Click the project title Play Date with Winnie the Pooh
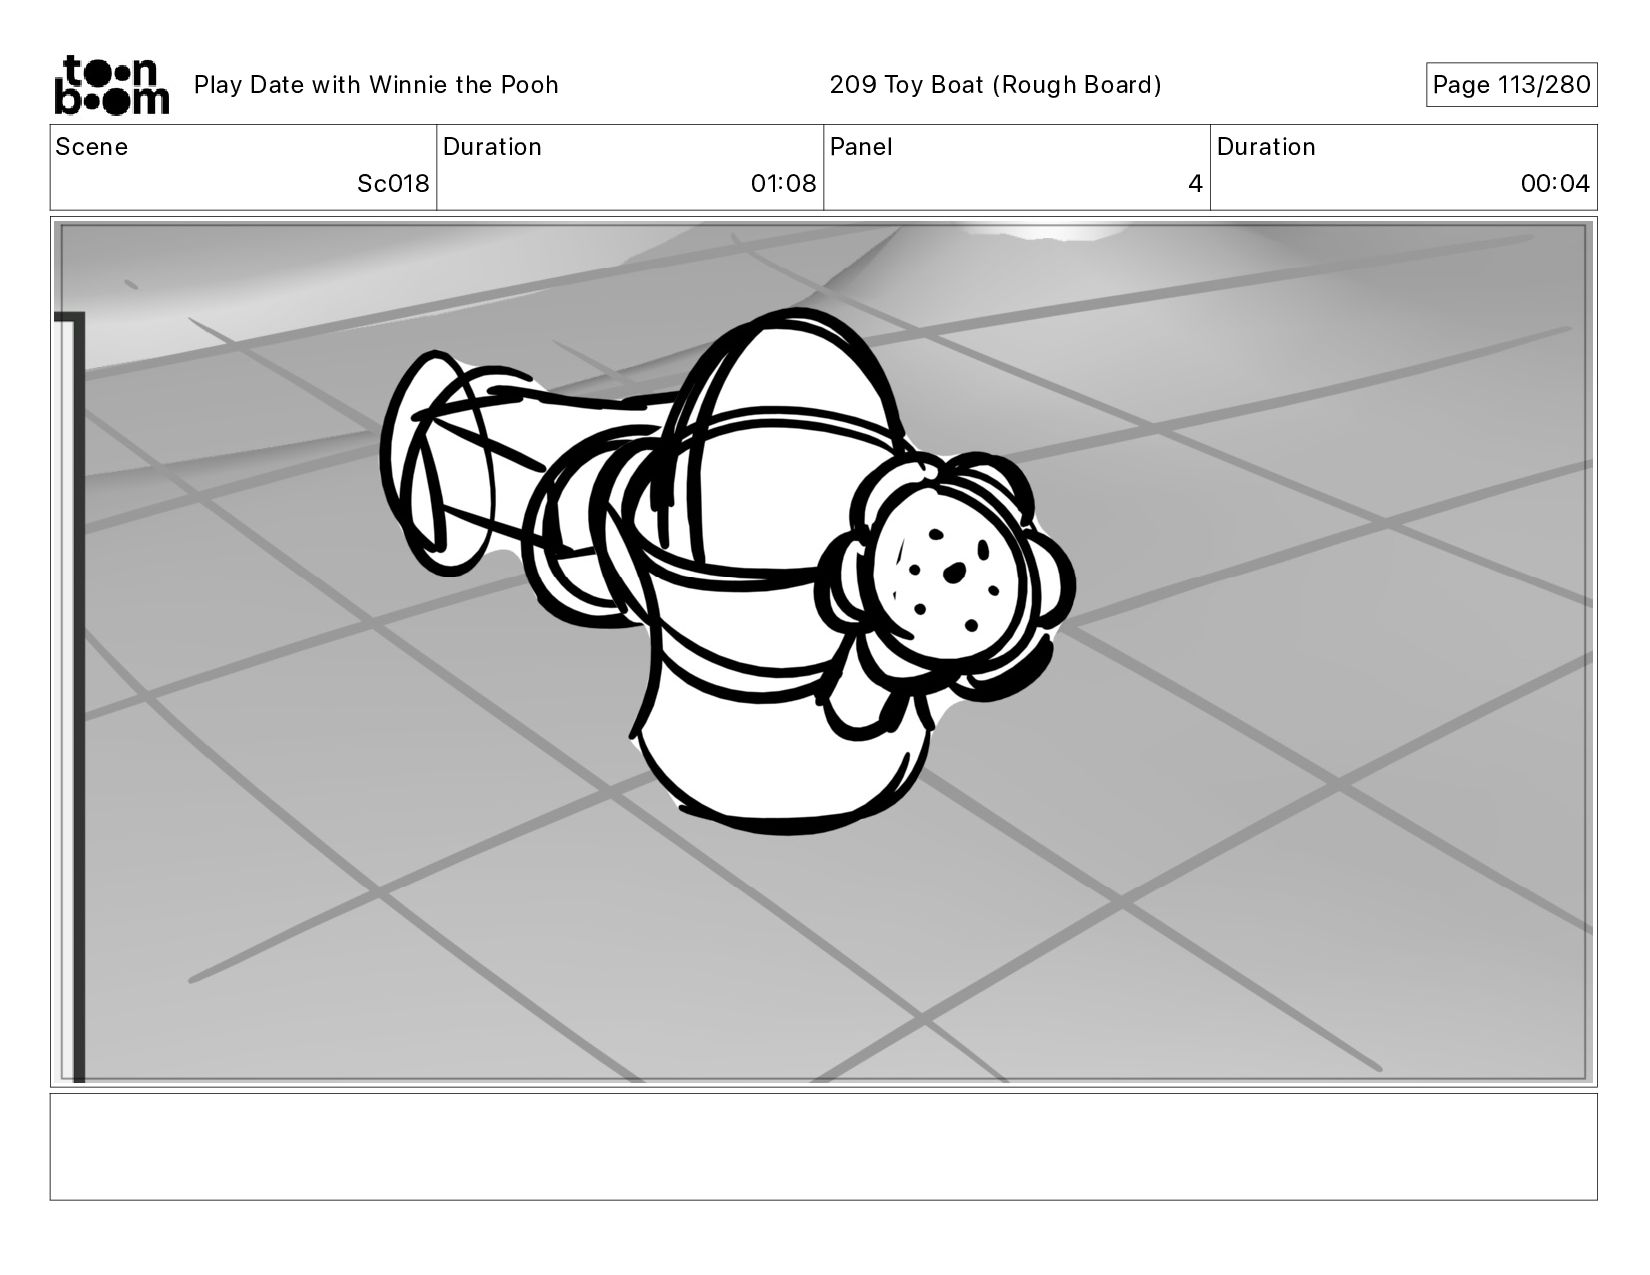This screenshot has height=1275, width=1650. click(x=376, y=85)
